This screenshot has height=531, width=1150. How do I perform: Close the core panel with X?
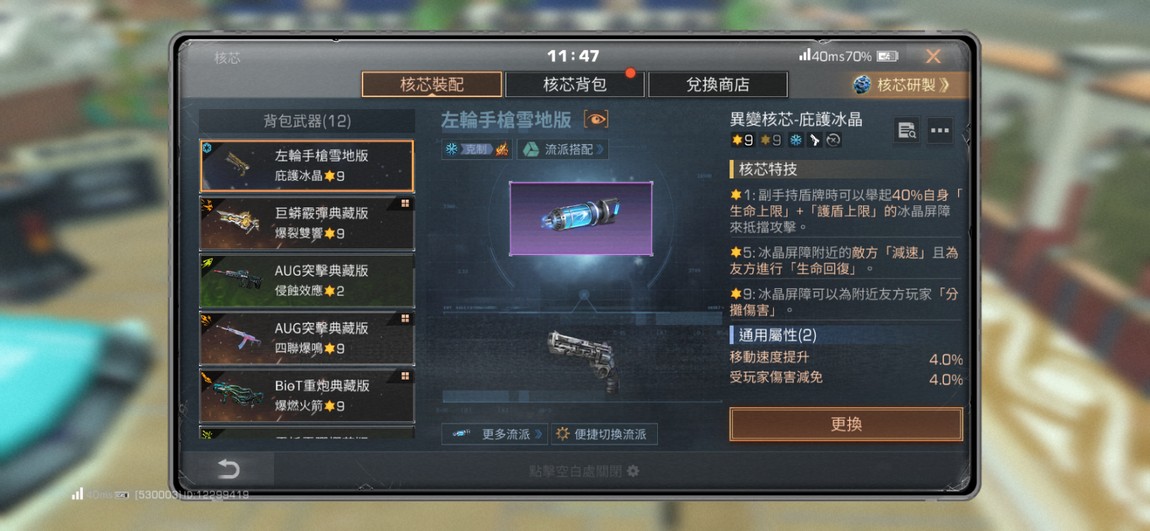tap(933, 56)
